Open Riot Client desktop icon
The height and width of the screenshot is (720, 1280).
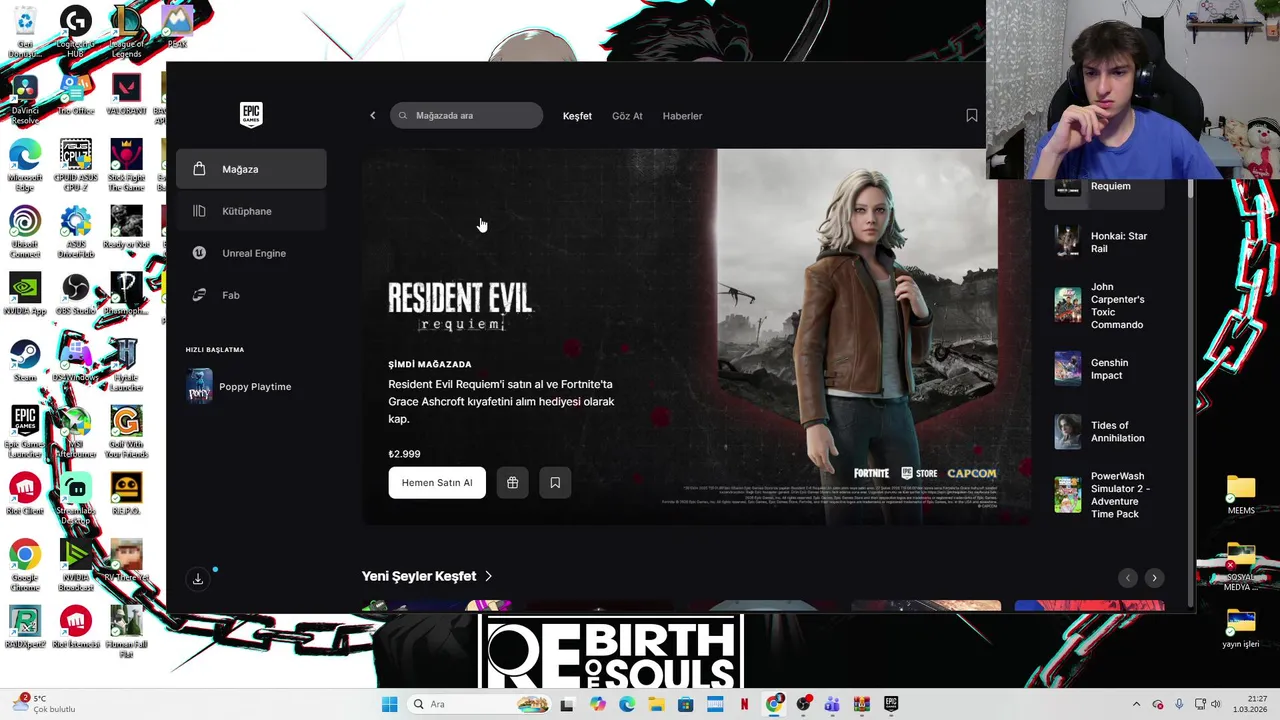(x=25, y=494)
